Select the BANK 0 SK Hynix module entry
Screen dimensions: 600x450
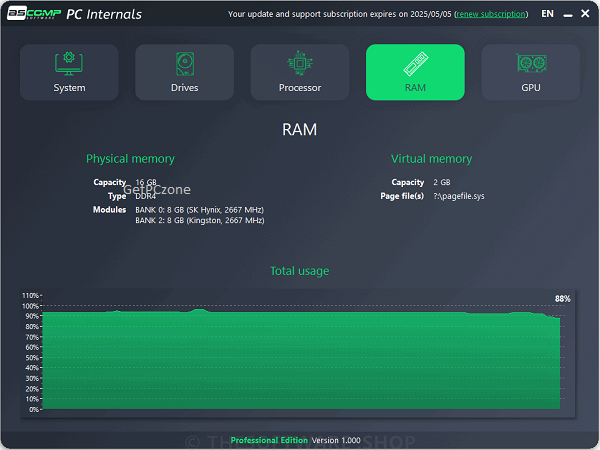point(200,210)
